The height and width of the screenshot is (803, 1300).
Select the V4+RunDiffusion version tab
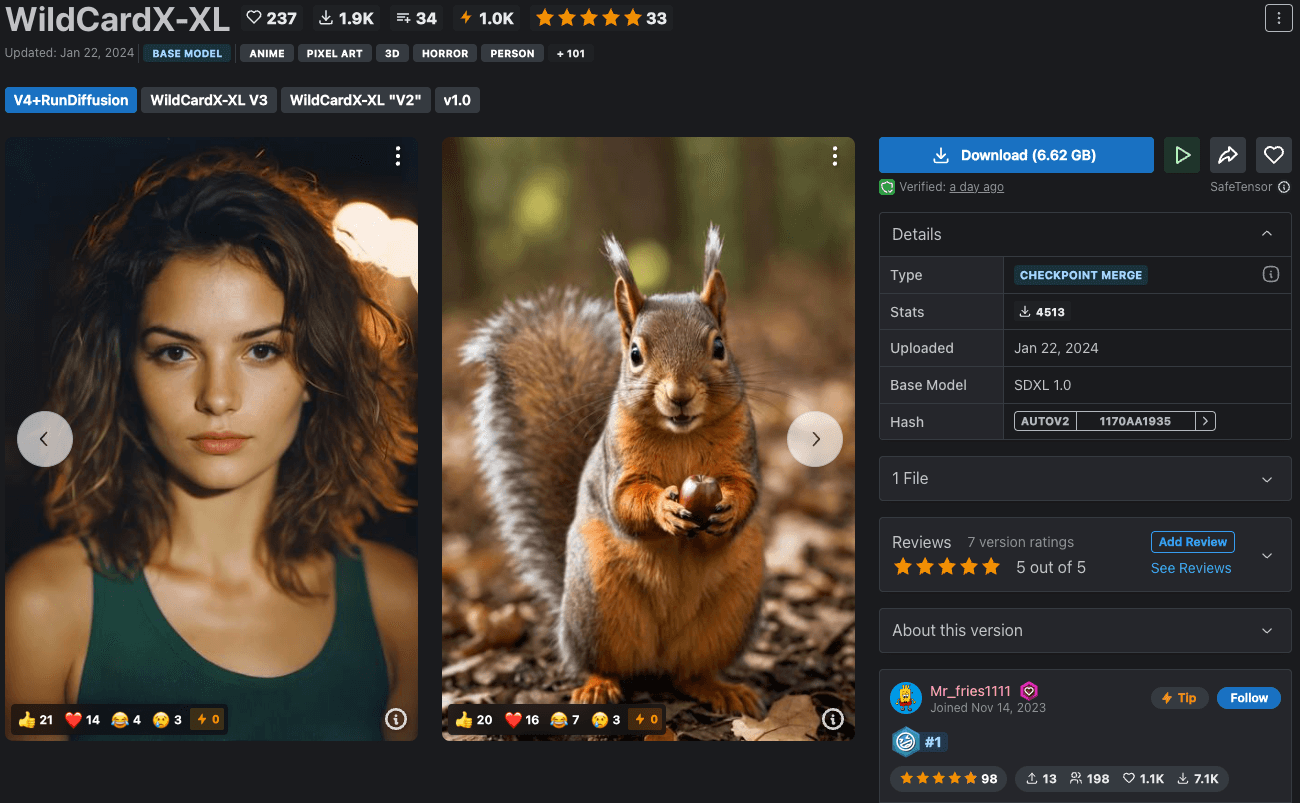coord(71,100)
